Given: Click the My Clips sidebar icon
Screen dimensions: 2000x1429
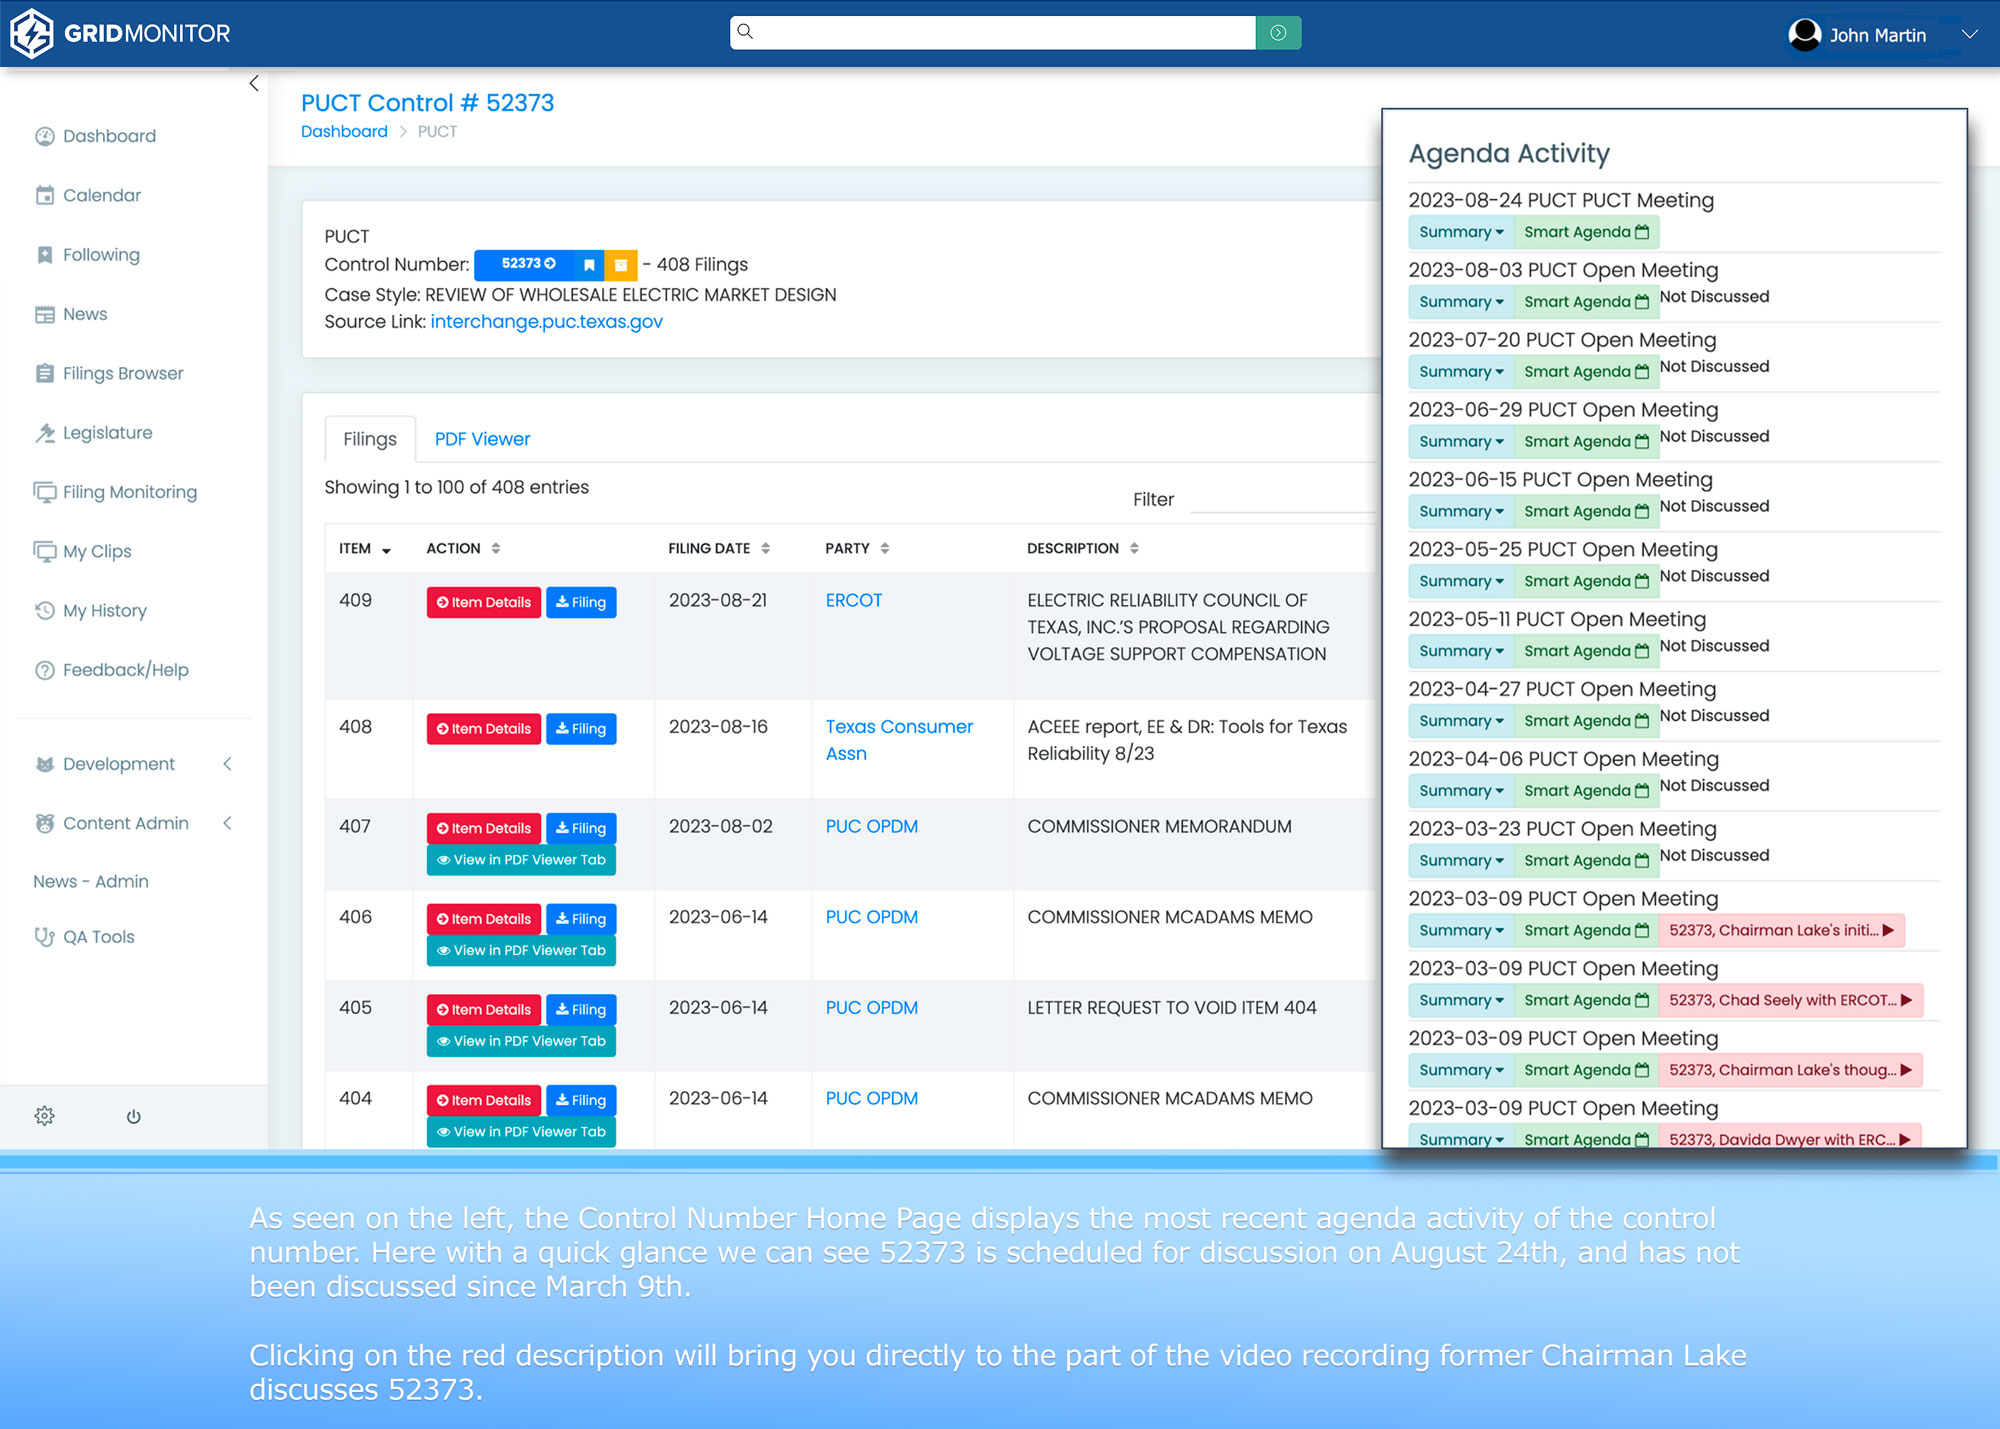Looking at the screenshot, I should pos(45,551).
